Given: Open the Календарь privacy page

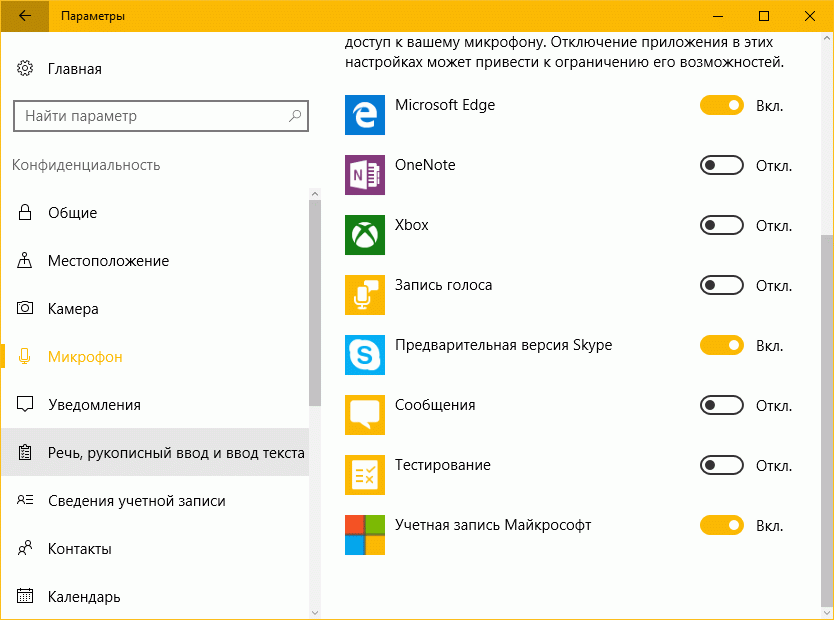Looking at the screenshot, I should pyautogui.click(x=155, y=596).
